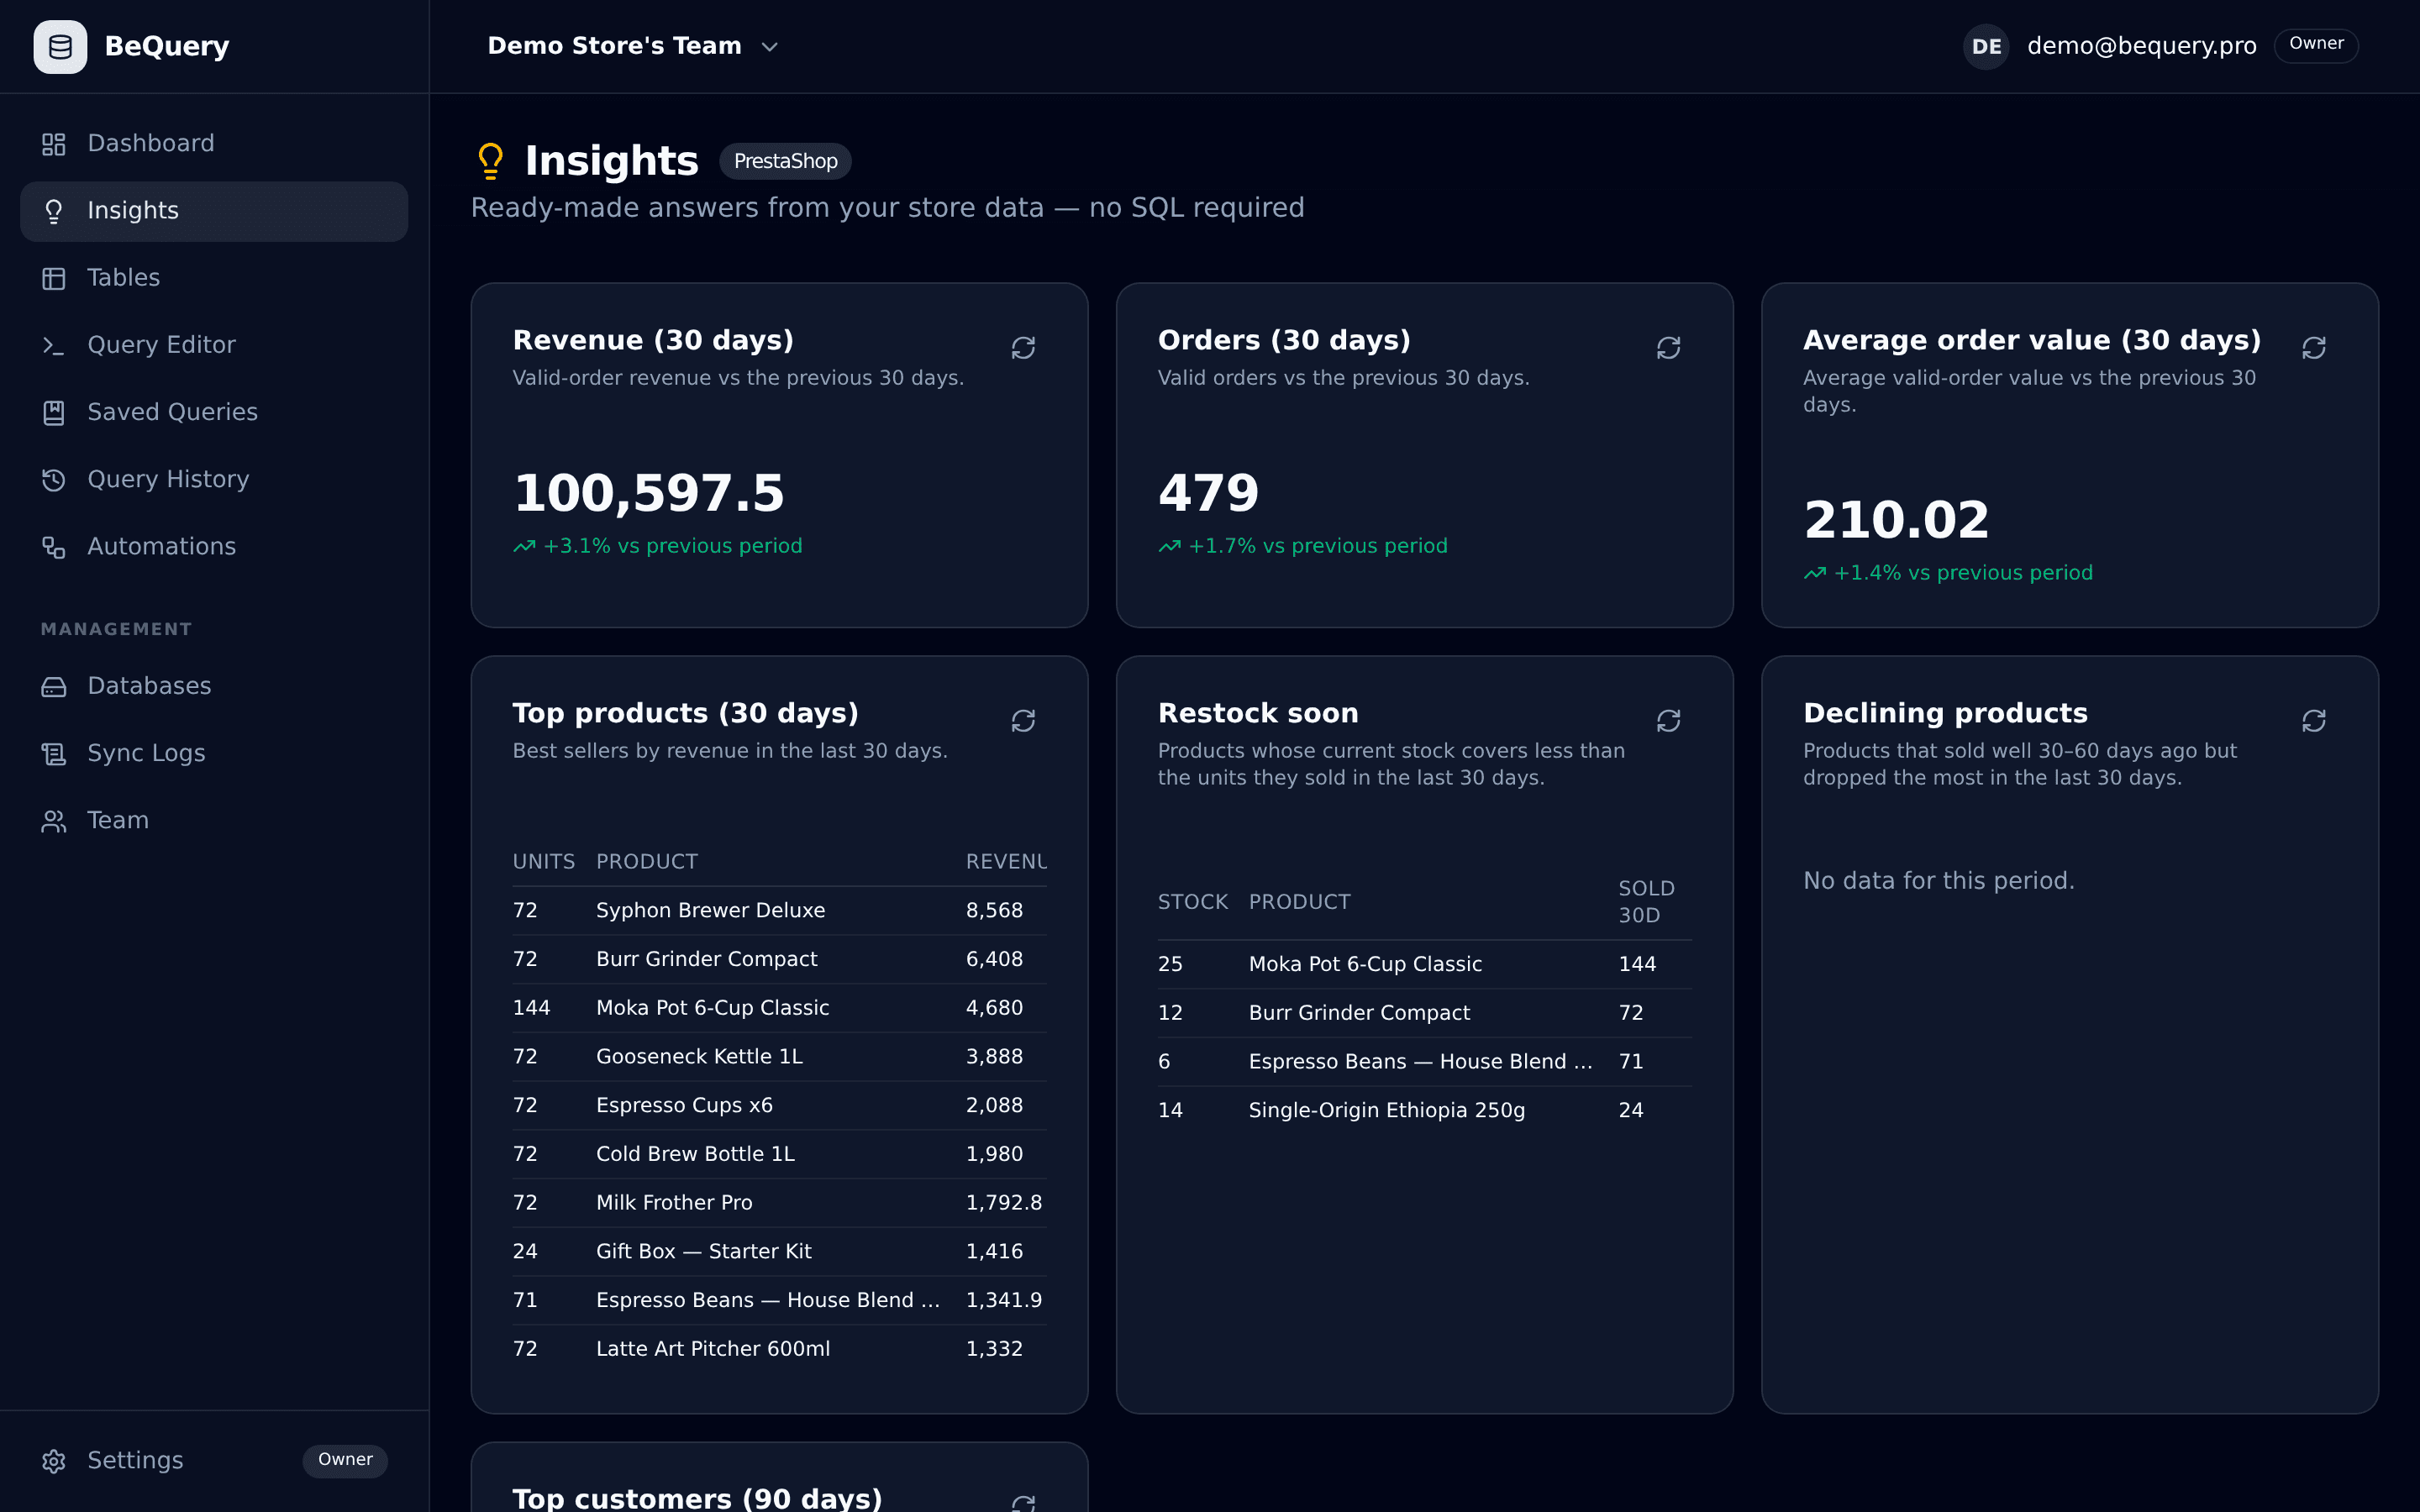This screenshot has height=1512, width=2420.
Task: Click the Databases drive icon
Action: pos(54,686)
